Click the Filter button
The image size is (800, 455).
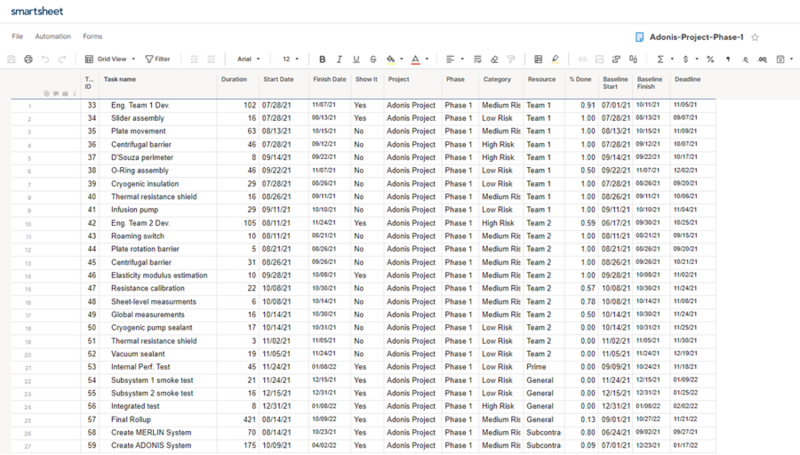point(158,59)
